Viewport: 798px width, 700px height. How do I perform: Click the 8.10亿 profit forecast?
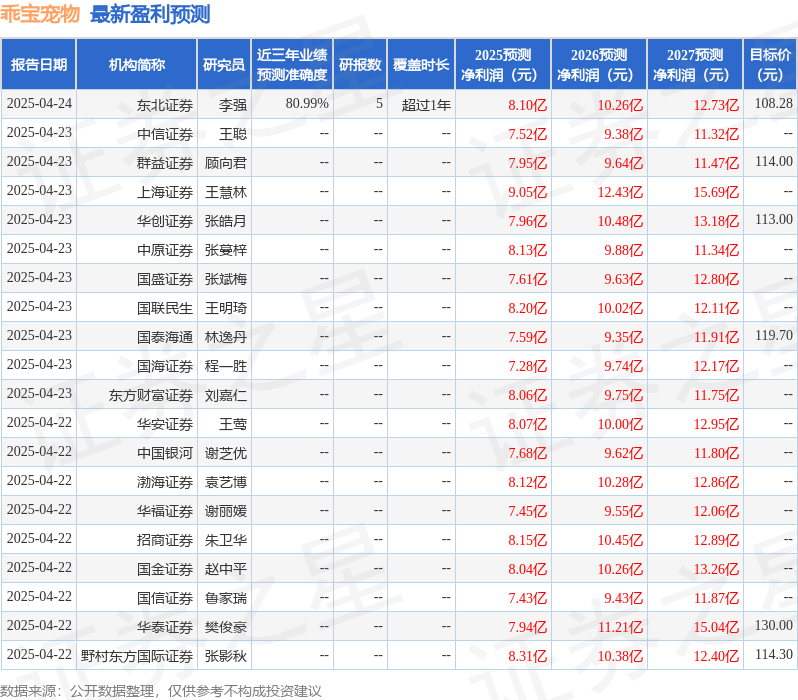point(527,105)
